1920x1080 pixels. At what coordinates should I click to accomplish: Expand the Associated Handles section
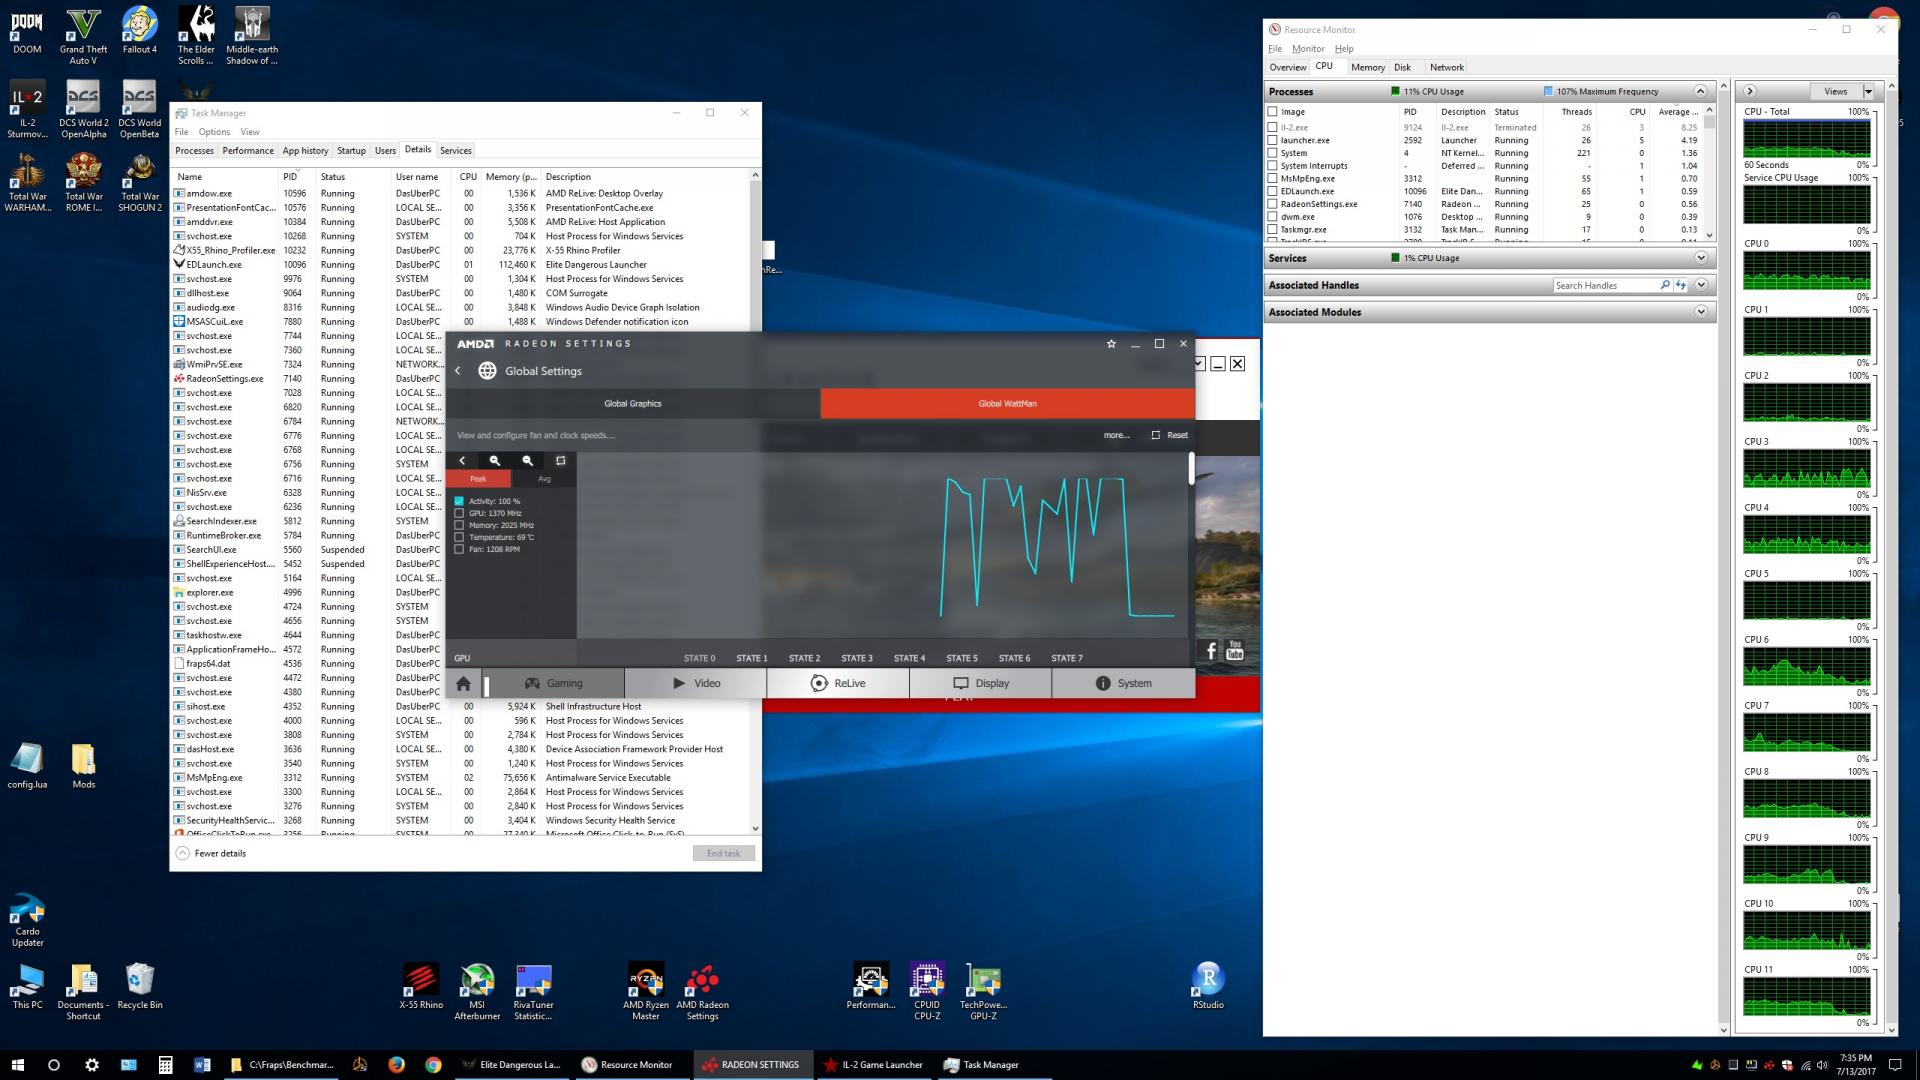click(x=1700, y=285)
